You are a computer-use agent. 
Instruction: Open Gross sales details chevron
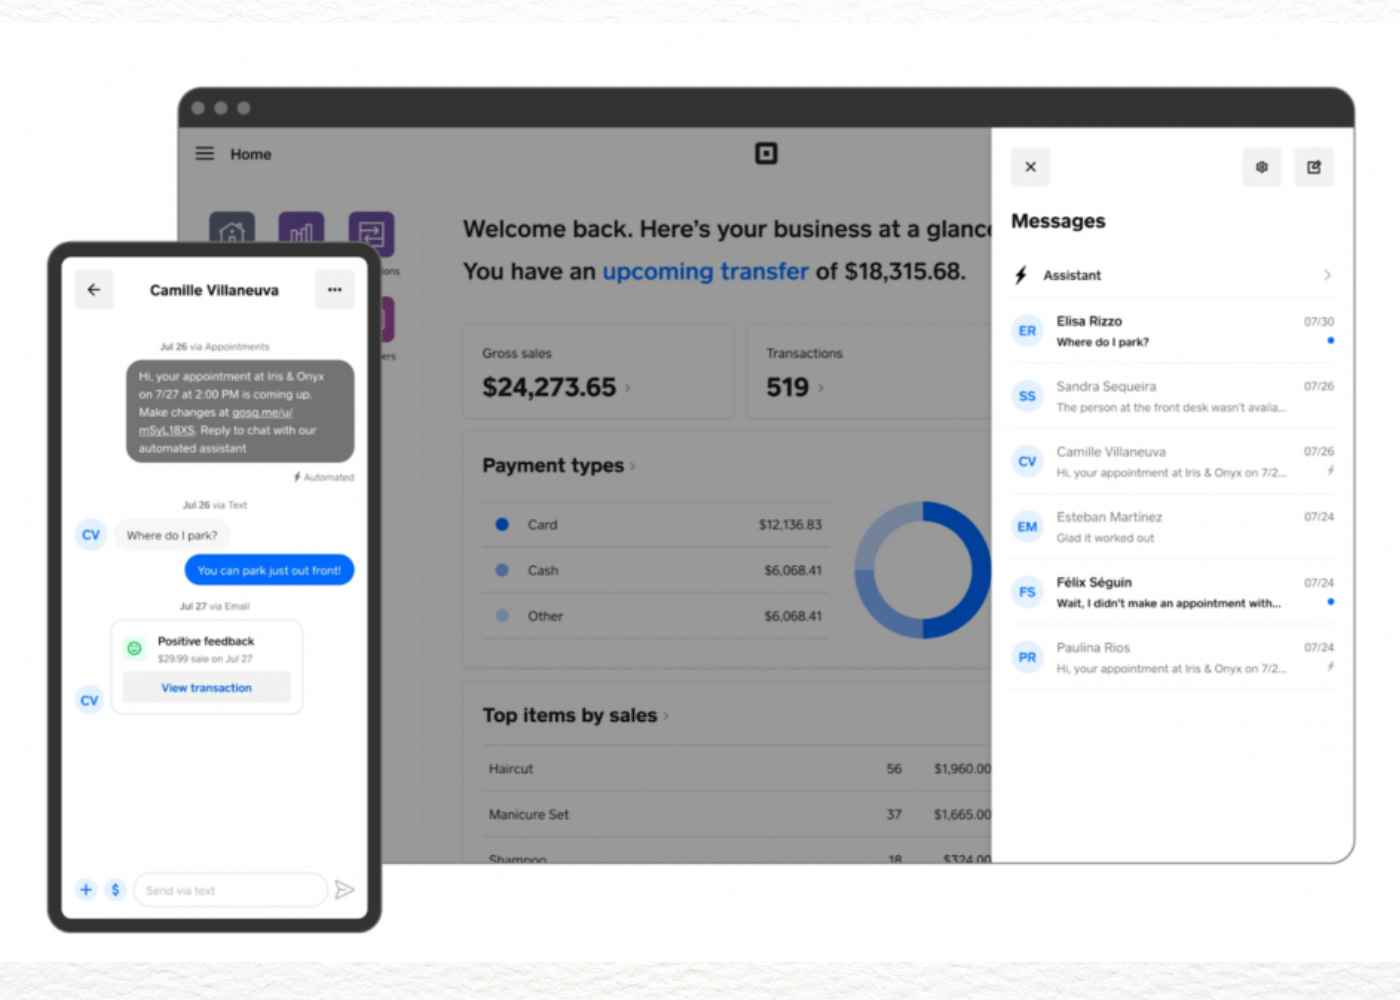click(628, 388)
